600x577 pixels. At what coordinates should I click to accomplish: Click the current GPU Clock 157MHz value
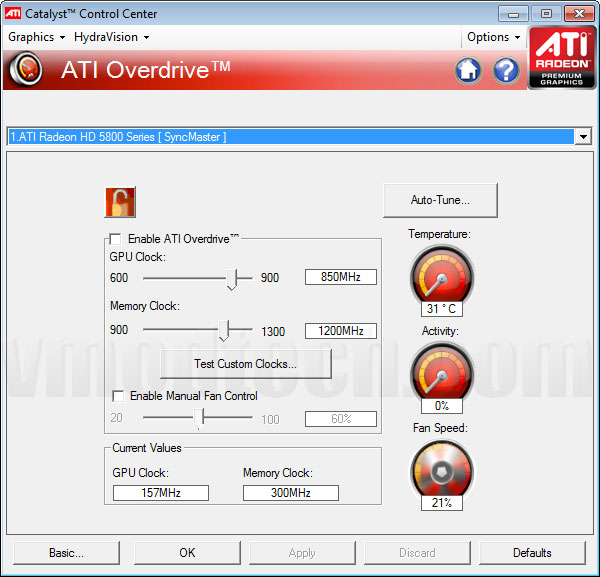[161, 492]
